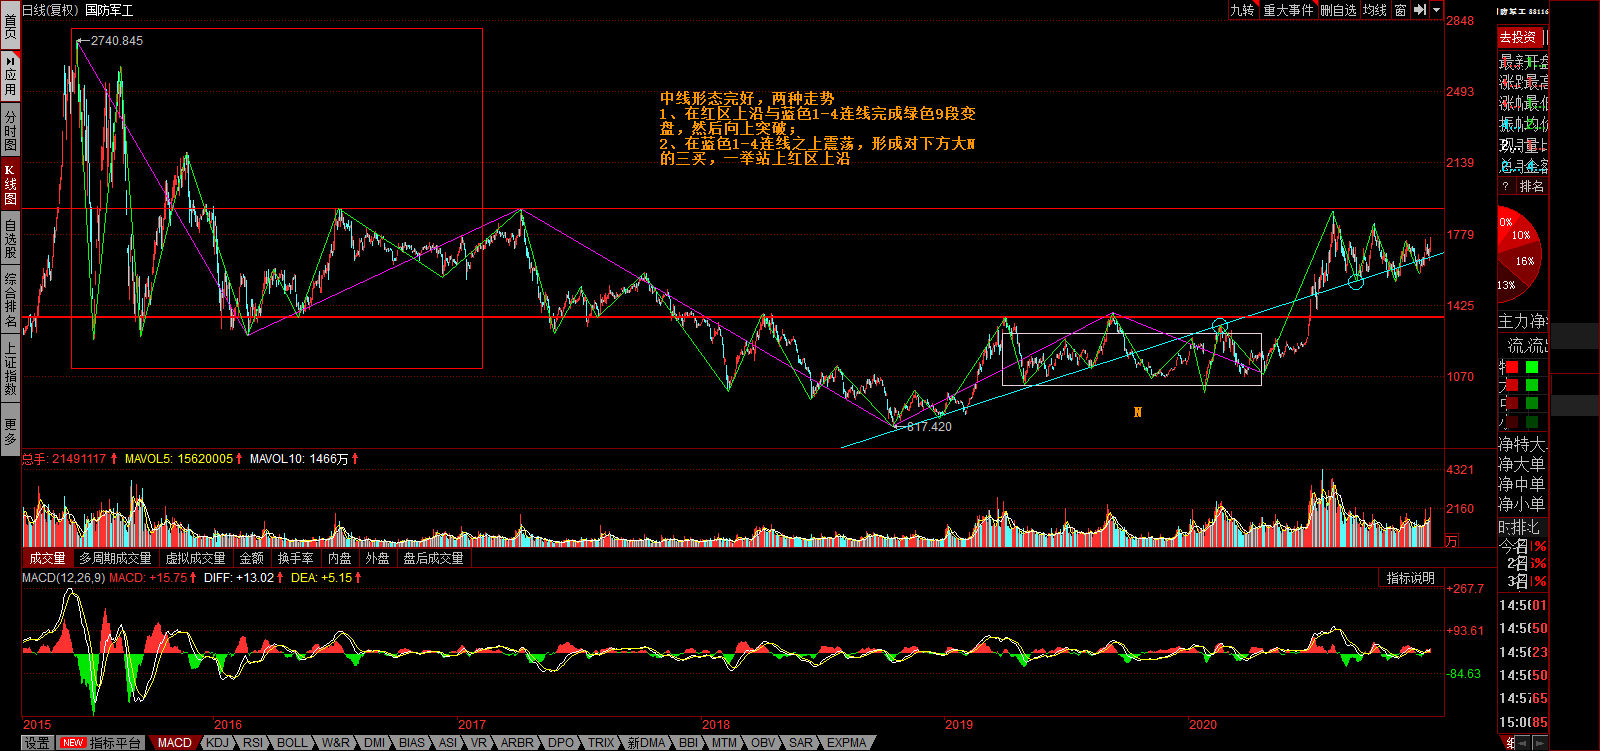Click the 窗 window toolbar button
The image size is (1600, 751).
[1401, 10]
